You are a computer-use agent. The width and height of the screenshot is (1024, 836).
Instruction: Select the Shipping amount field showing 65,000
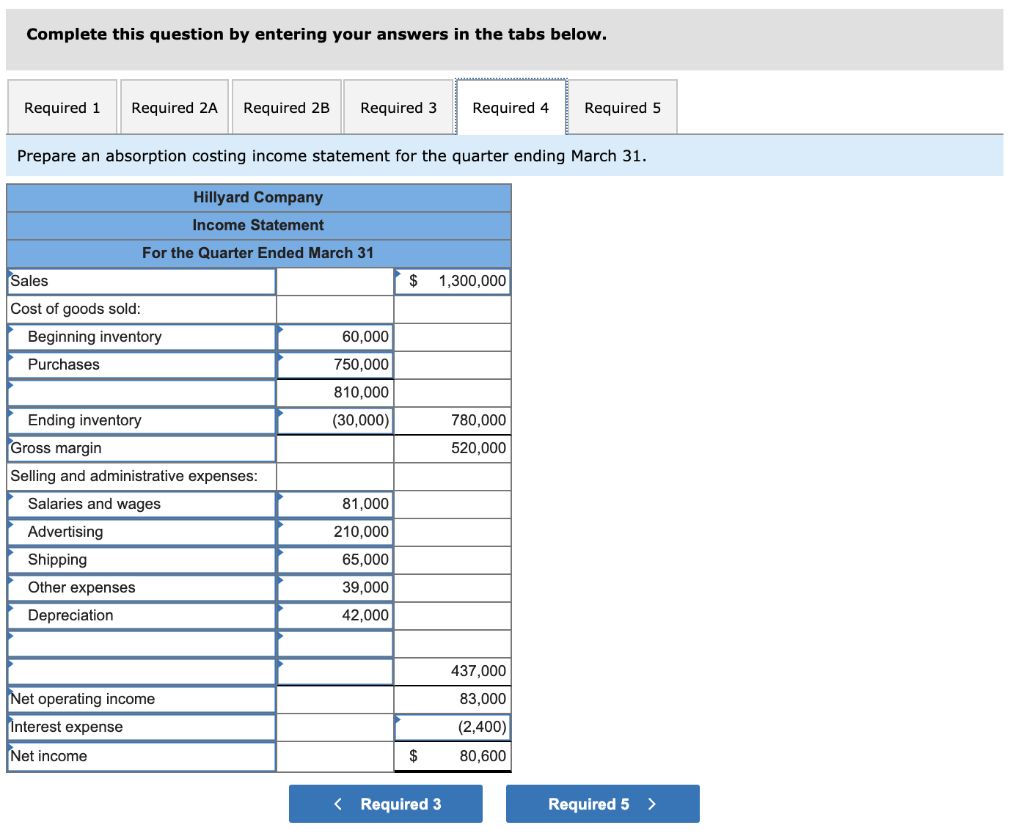click(335, 559)
